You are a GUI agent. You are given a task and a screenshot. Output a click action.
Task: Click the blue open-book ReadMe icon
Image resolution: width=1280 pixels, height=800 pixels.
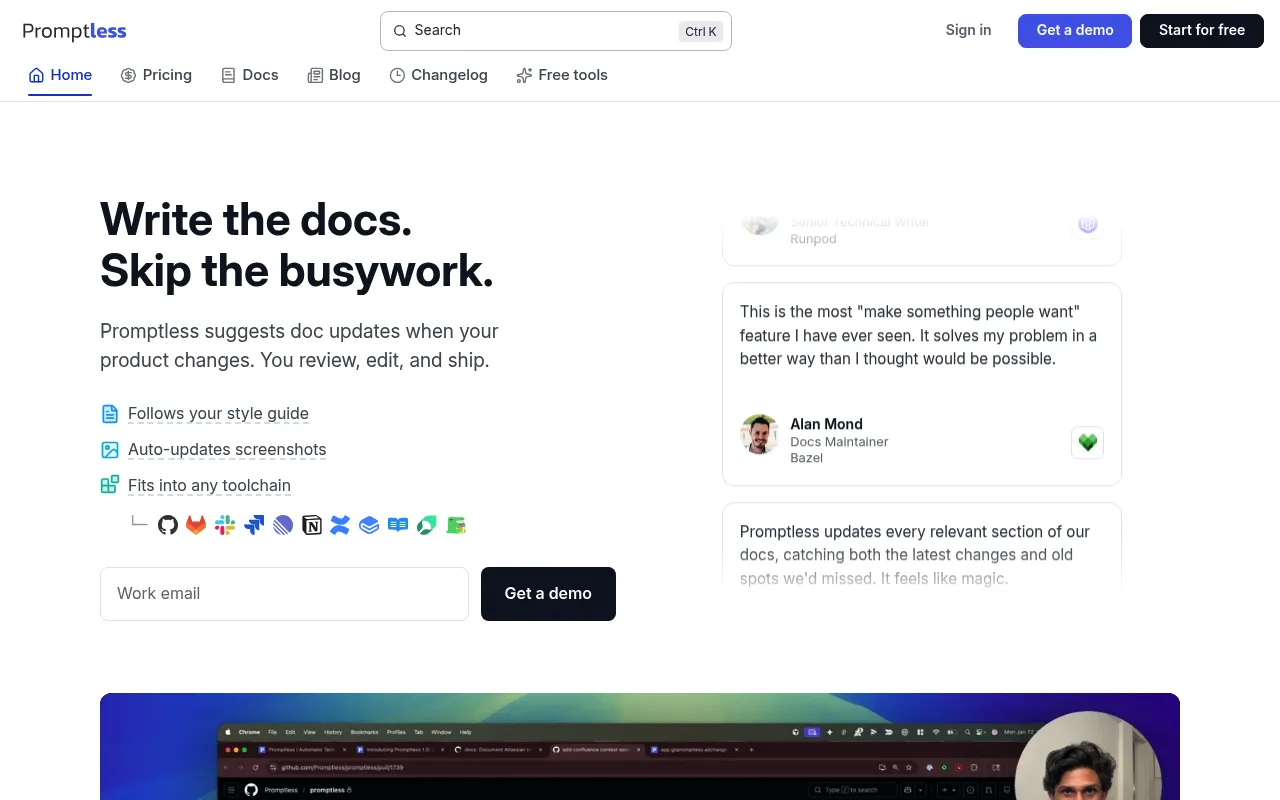click(x=398, y=525)
